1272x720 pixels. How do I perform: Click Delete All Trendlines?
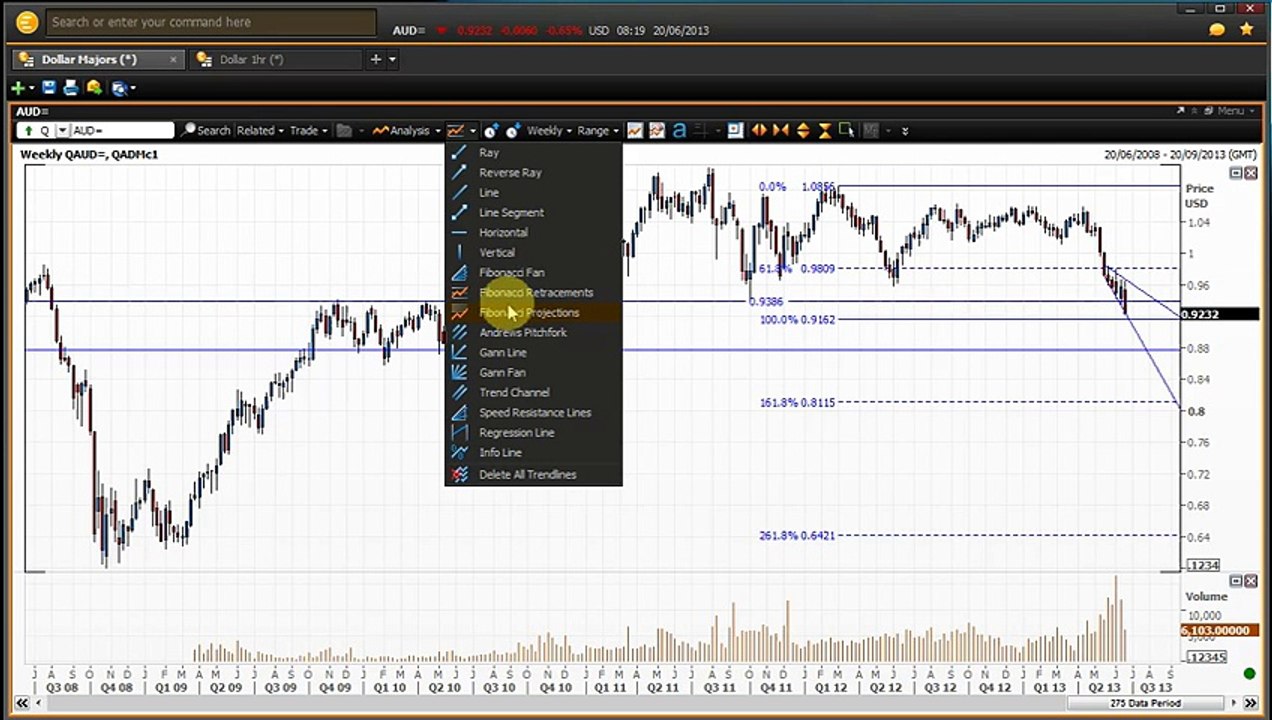533,475
